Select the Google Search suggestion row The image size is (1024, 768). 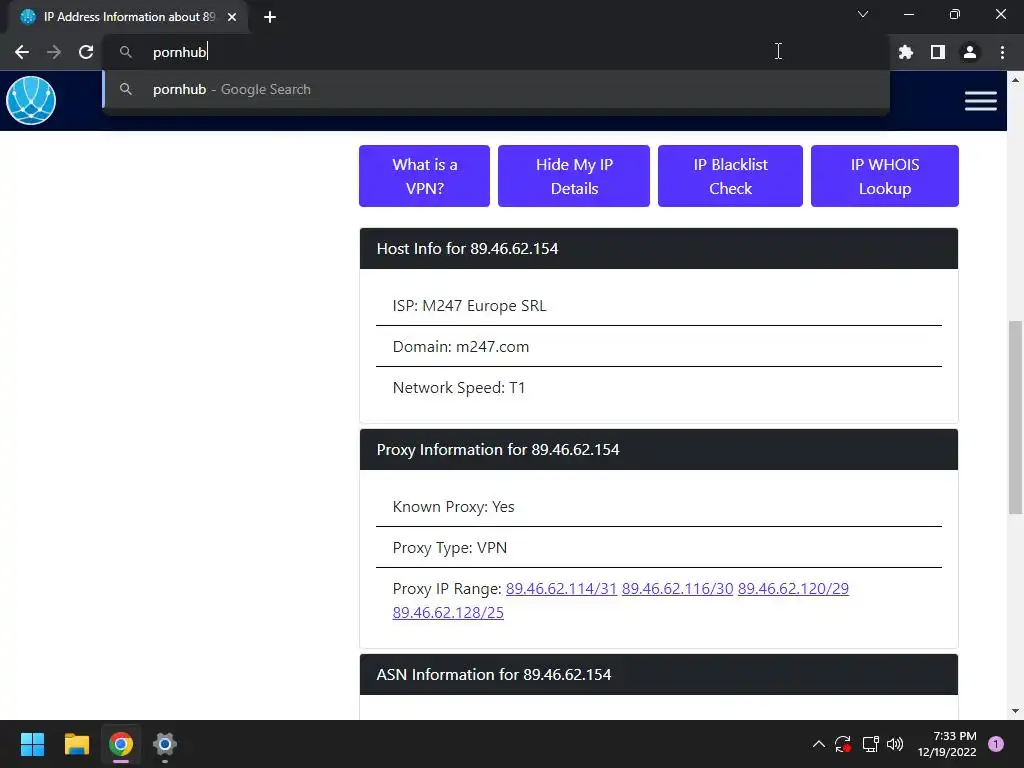(x=496, y=89)
